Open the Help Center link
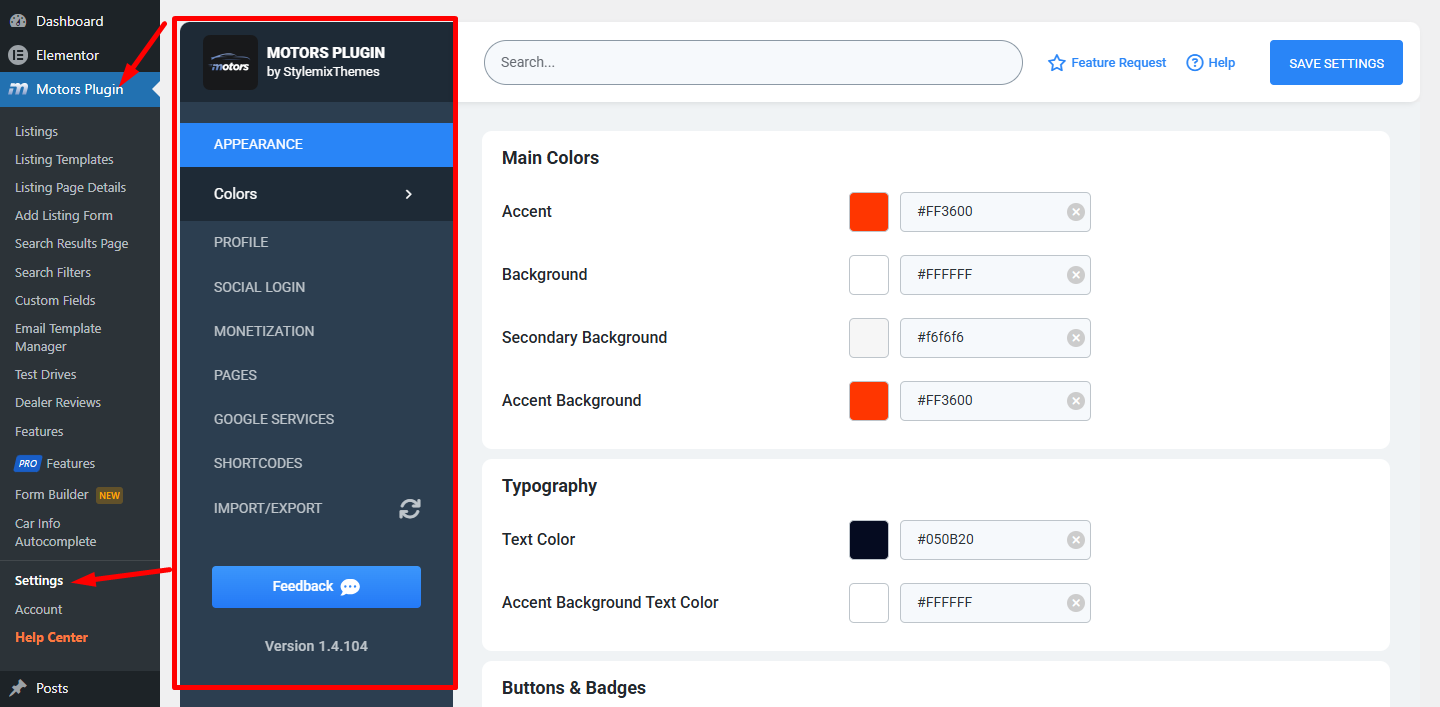The image size is (1440, 707). 51,637
